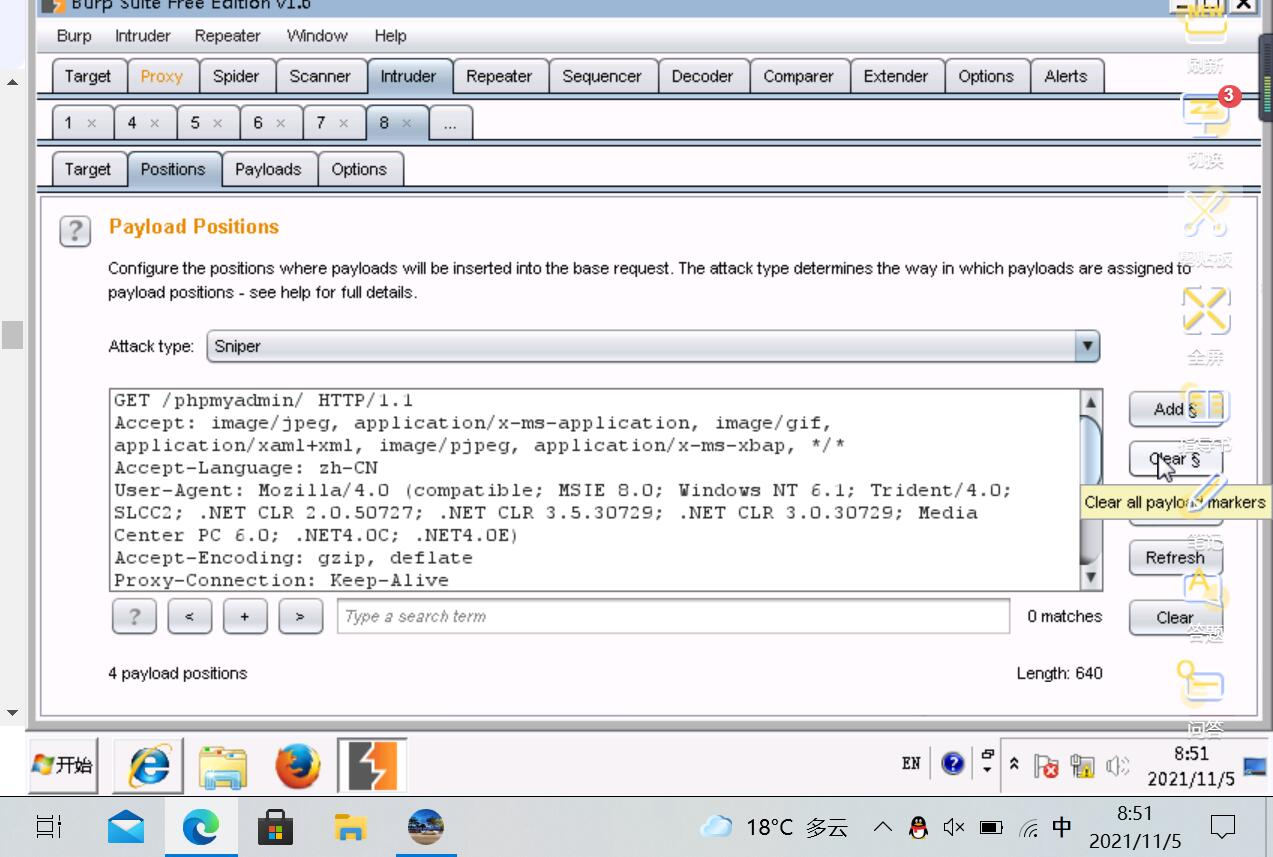The image size is (1273, 857).
Task: Click the Clear § button
Action: pyautogui.click(x=1176, y=459)
